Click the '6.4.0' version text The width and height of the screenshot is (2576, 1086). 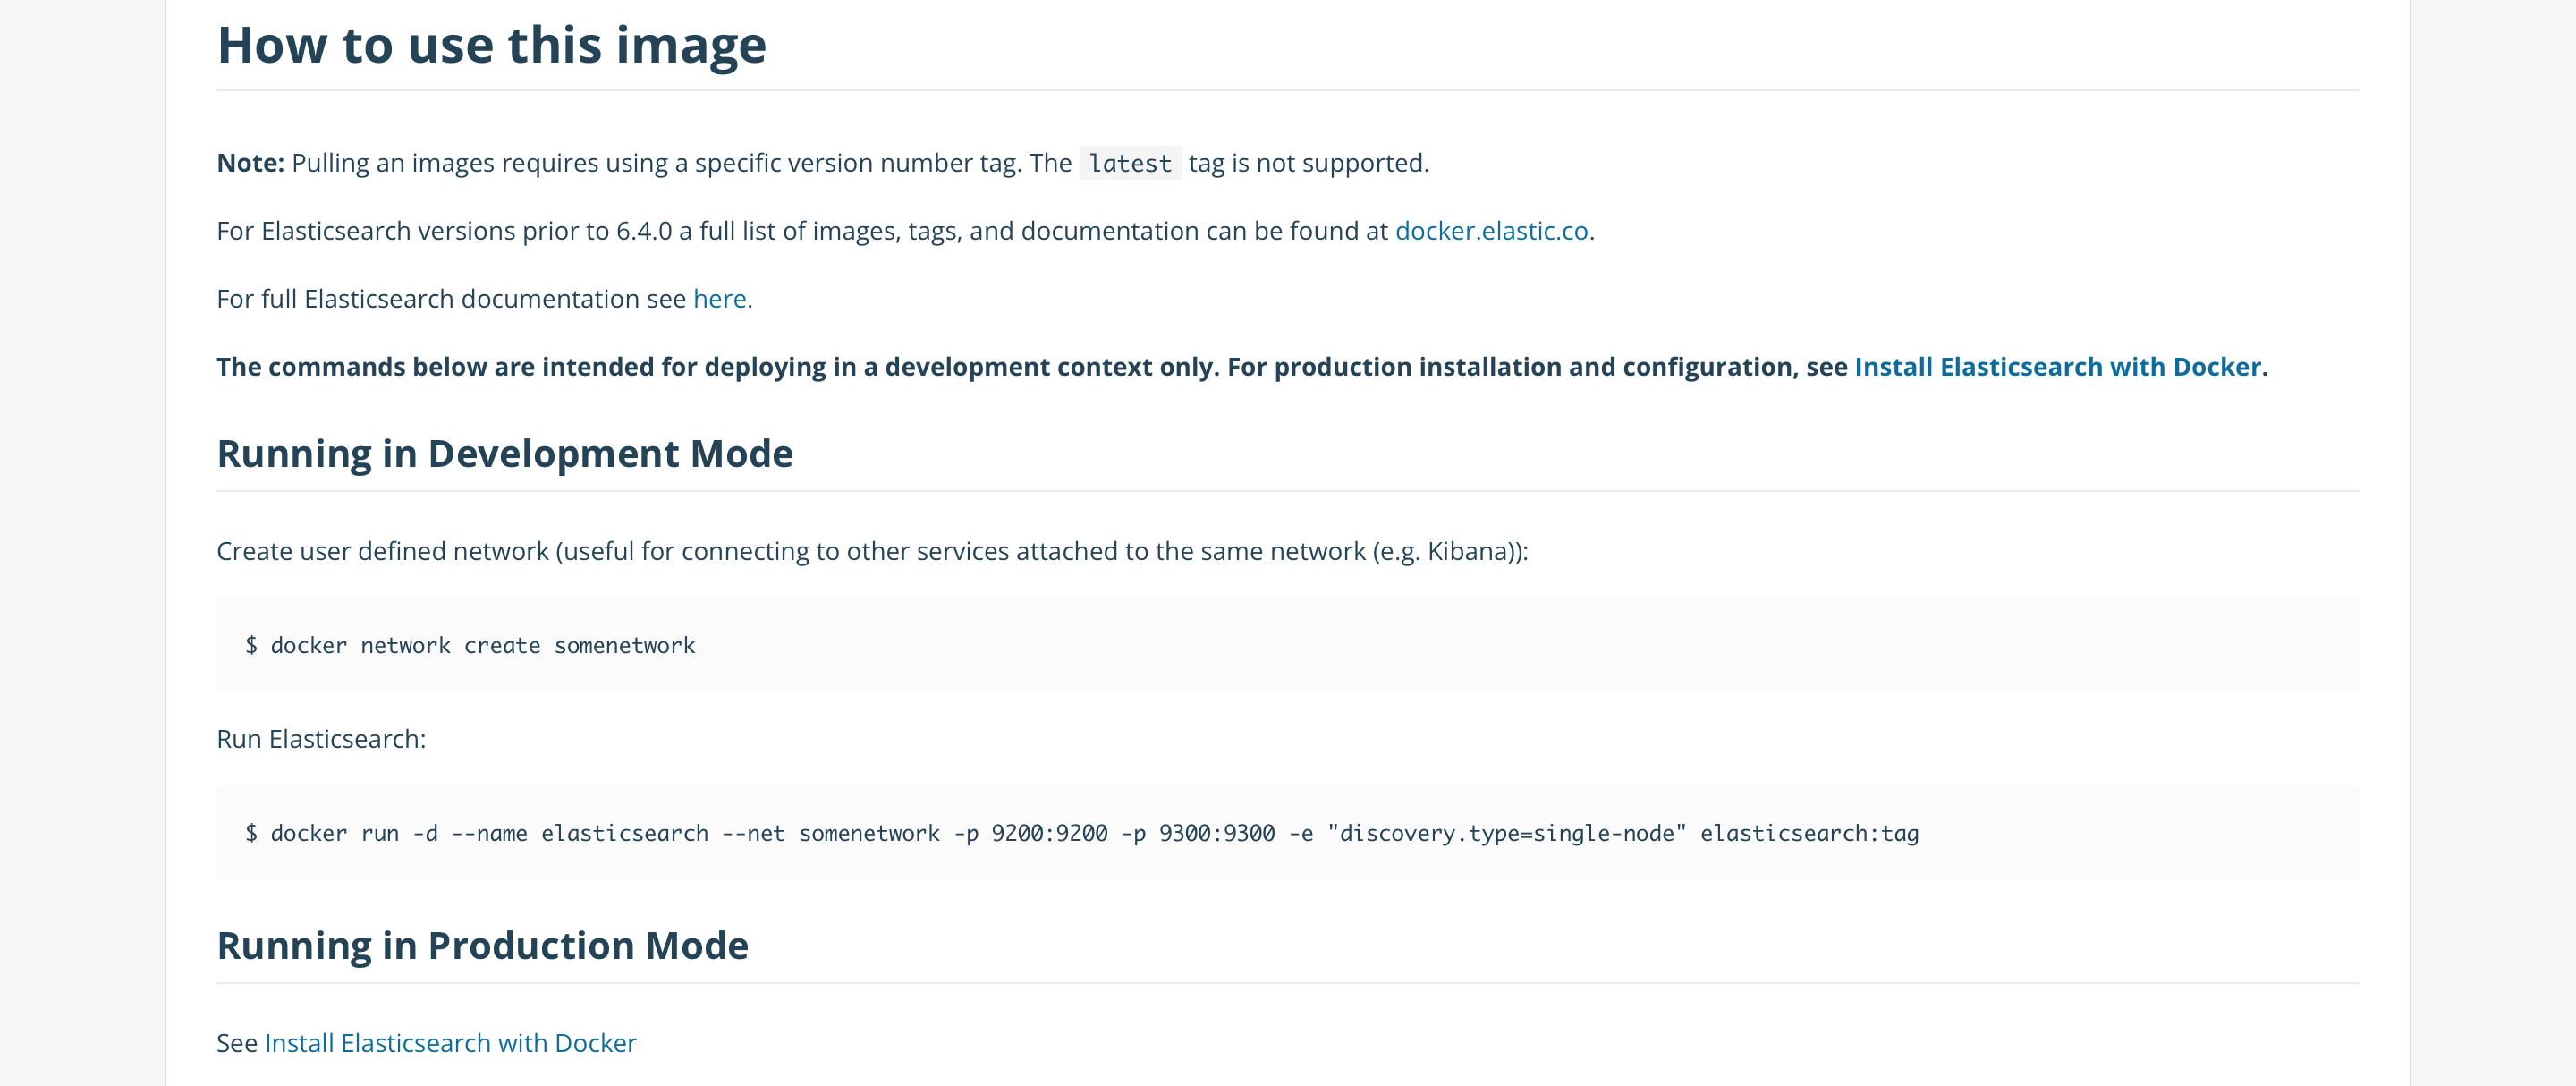643,231
